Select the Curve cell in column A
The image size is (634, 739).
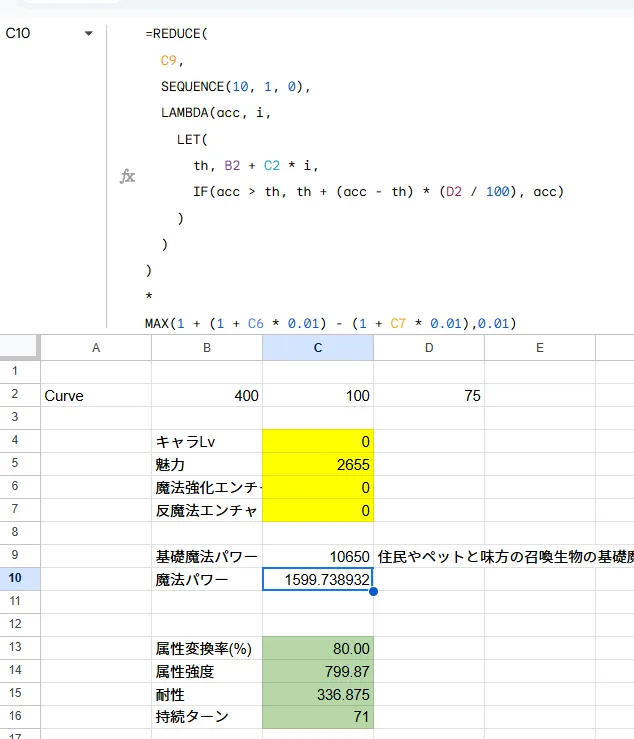click(96, 395)
